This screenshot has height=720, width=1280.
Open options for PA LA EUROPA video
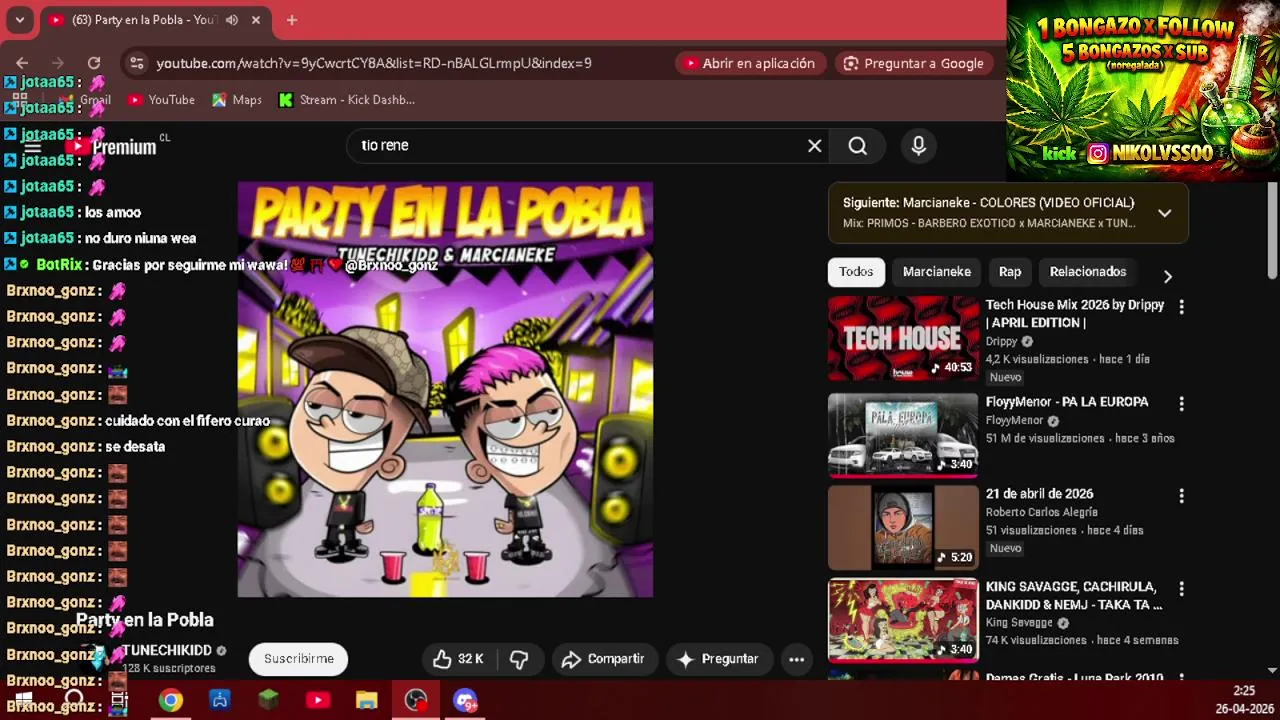pos(1181,404)
